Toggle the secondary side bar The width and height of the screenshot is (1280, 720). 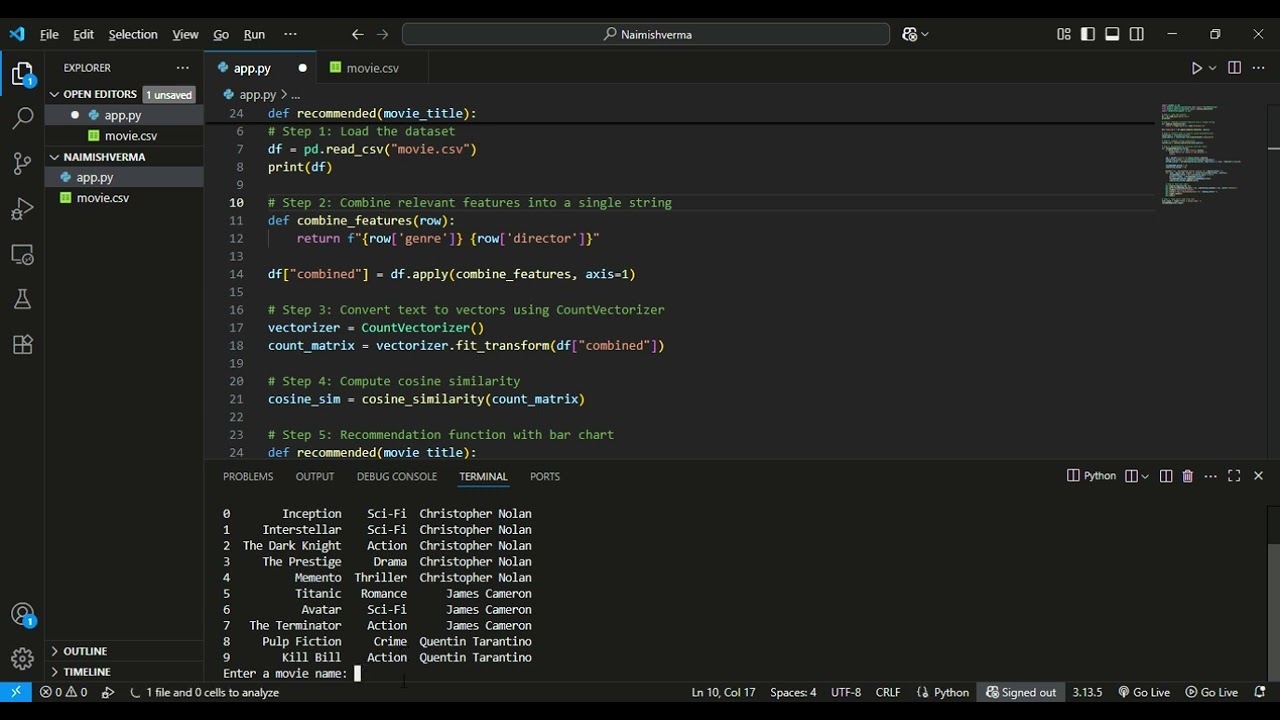(x=1136, y=34)
